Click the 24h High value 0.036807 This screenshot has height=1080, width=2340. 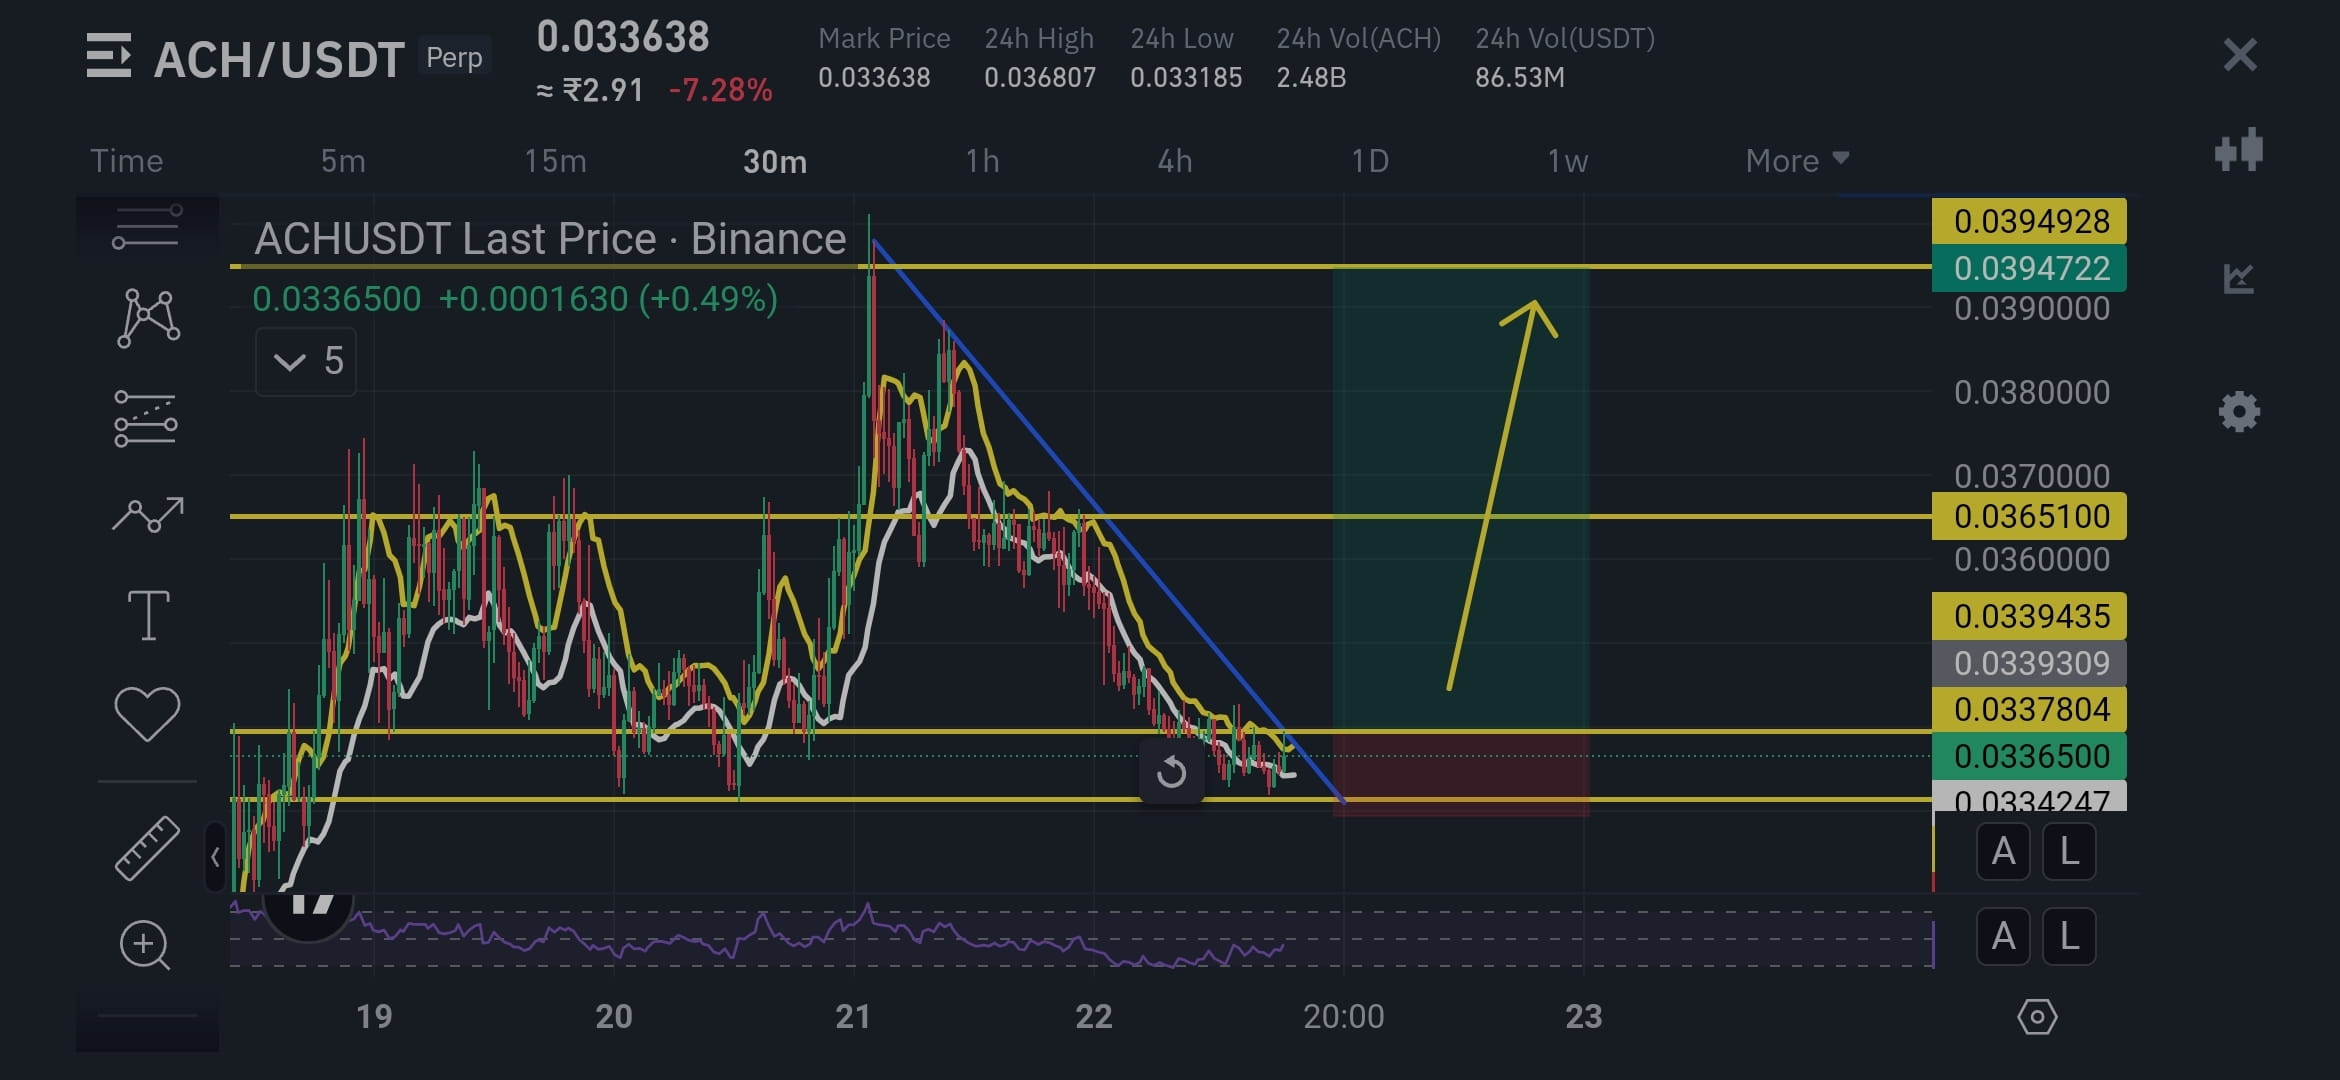tap(1040, 78)
